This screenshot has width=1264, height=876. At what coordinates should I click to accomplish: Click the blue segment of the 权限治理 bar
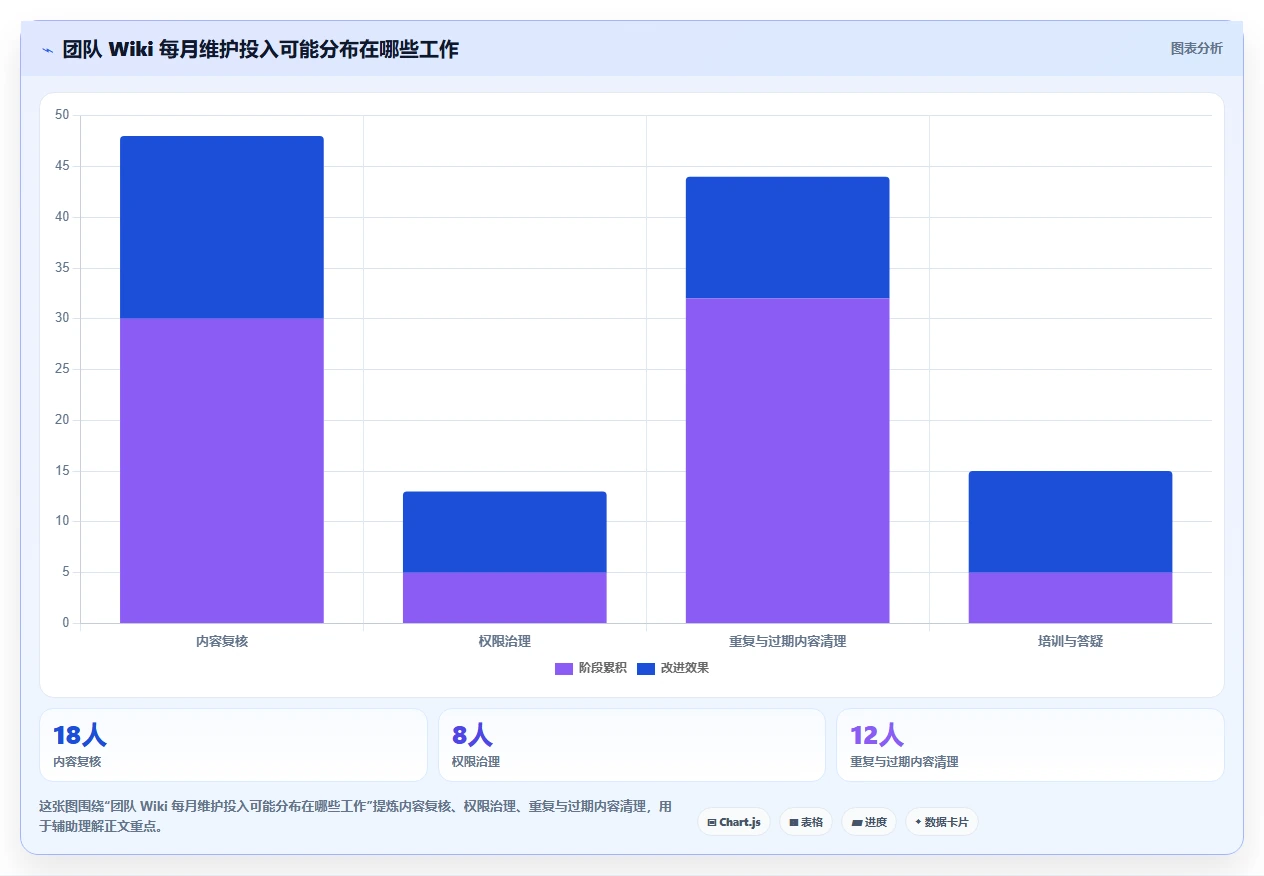505,532
